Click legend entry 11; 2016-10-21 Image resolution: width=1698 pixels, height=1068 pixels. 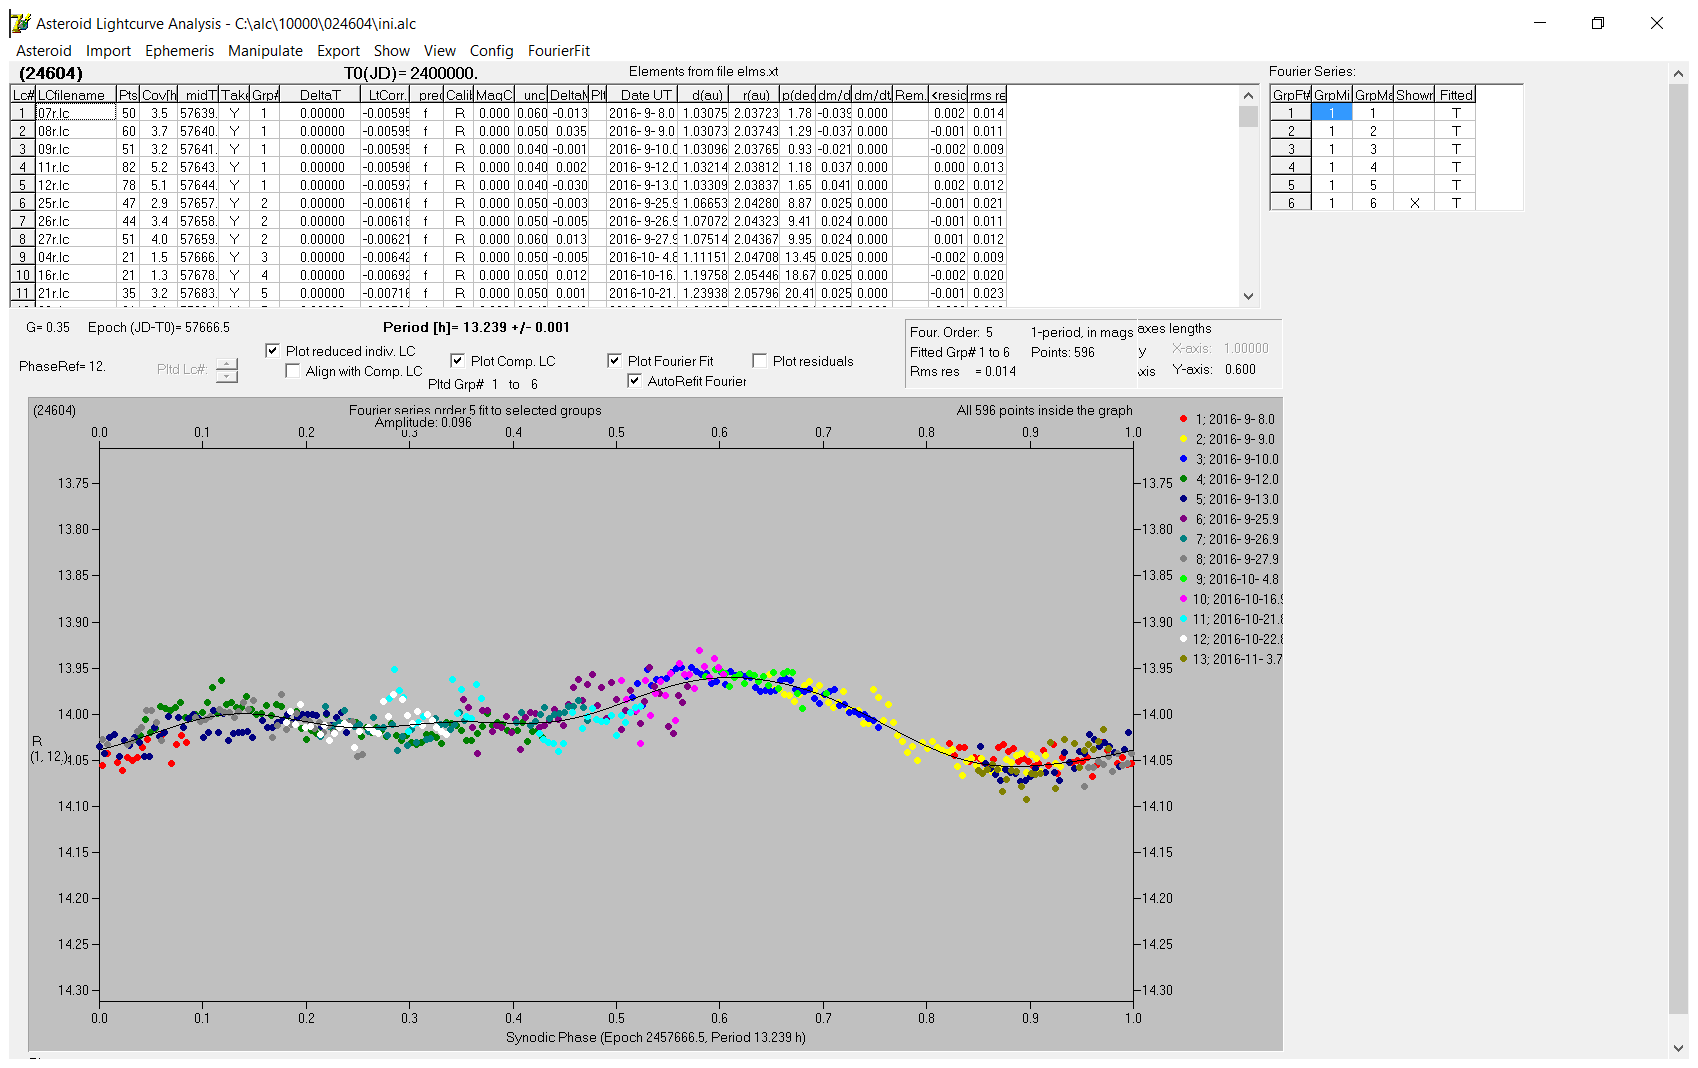1237,619
